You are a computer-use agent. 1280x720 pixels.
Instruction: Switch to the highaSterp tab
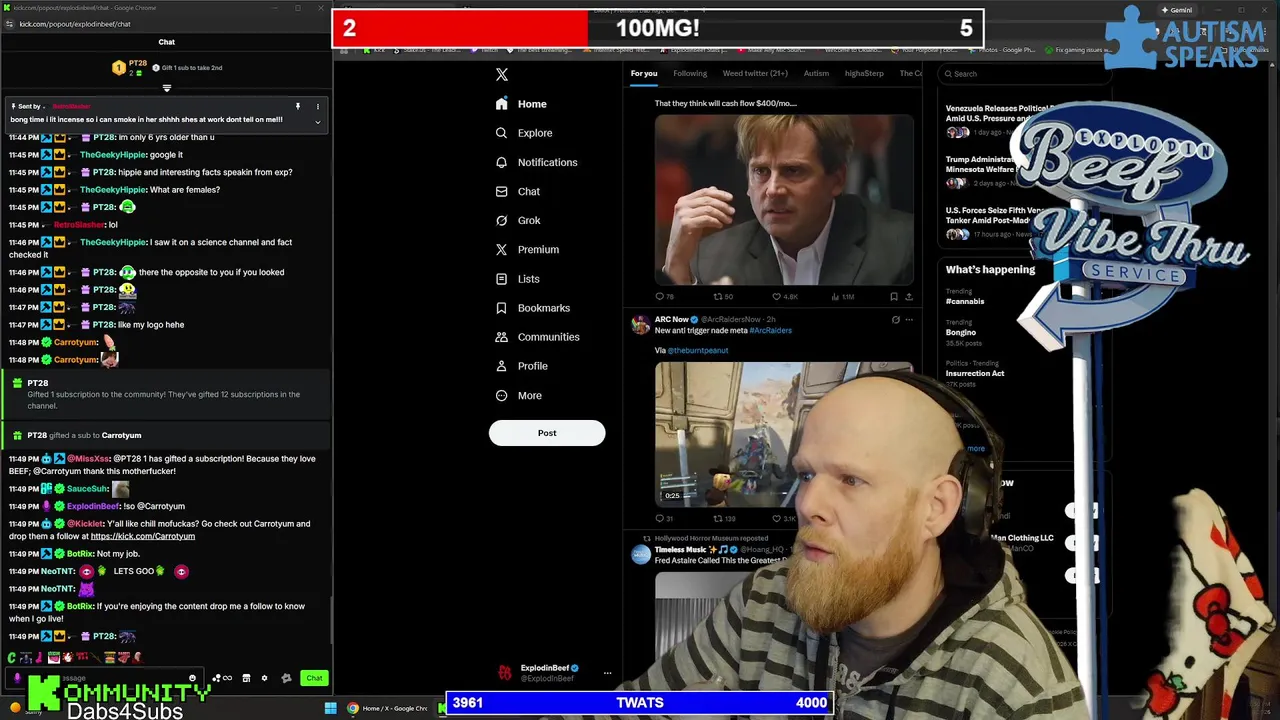click(x=864, y=73)
